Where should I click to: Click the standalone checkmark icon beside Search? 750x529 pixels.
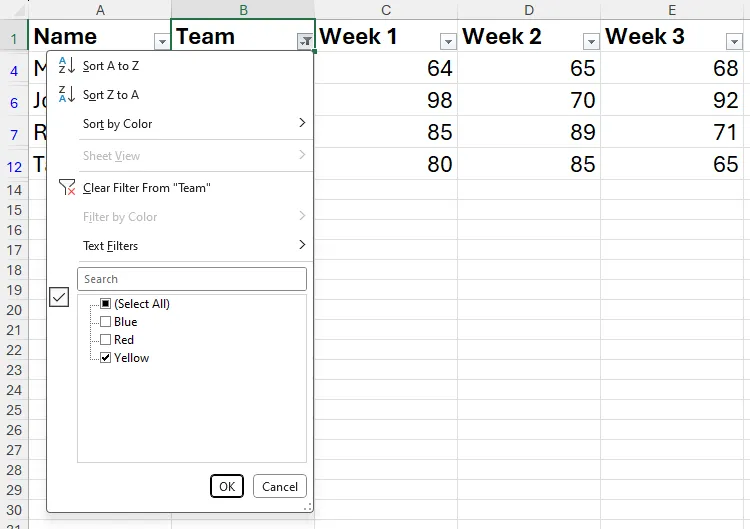point(59,297)
